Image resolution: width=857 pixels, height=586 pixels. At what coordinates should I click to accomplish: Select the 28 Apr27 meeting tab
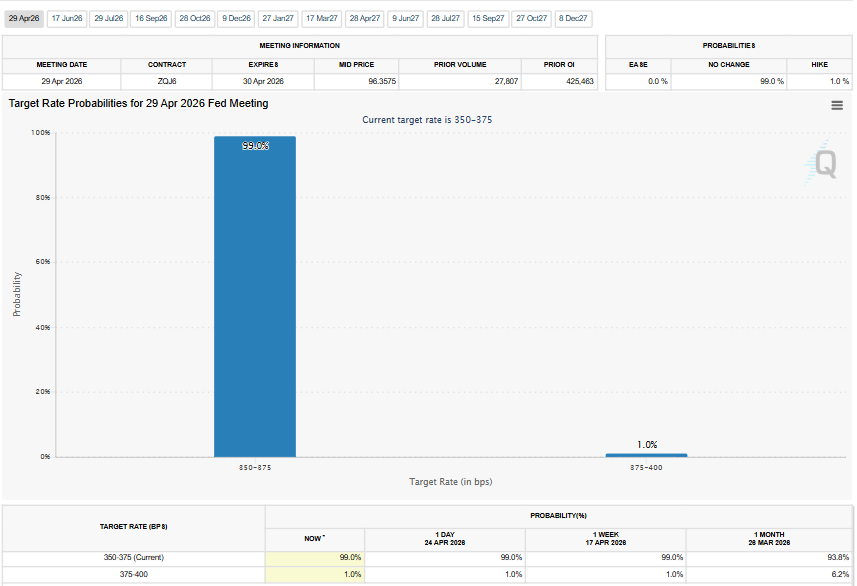point(364,18)
